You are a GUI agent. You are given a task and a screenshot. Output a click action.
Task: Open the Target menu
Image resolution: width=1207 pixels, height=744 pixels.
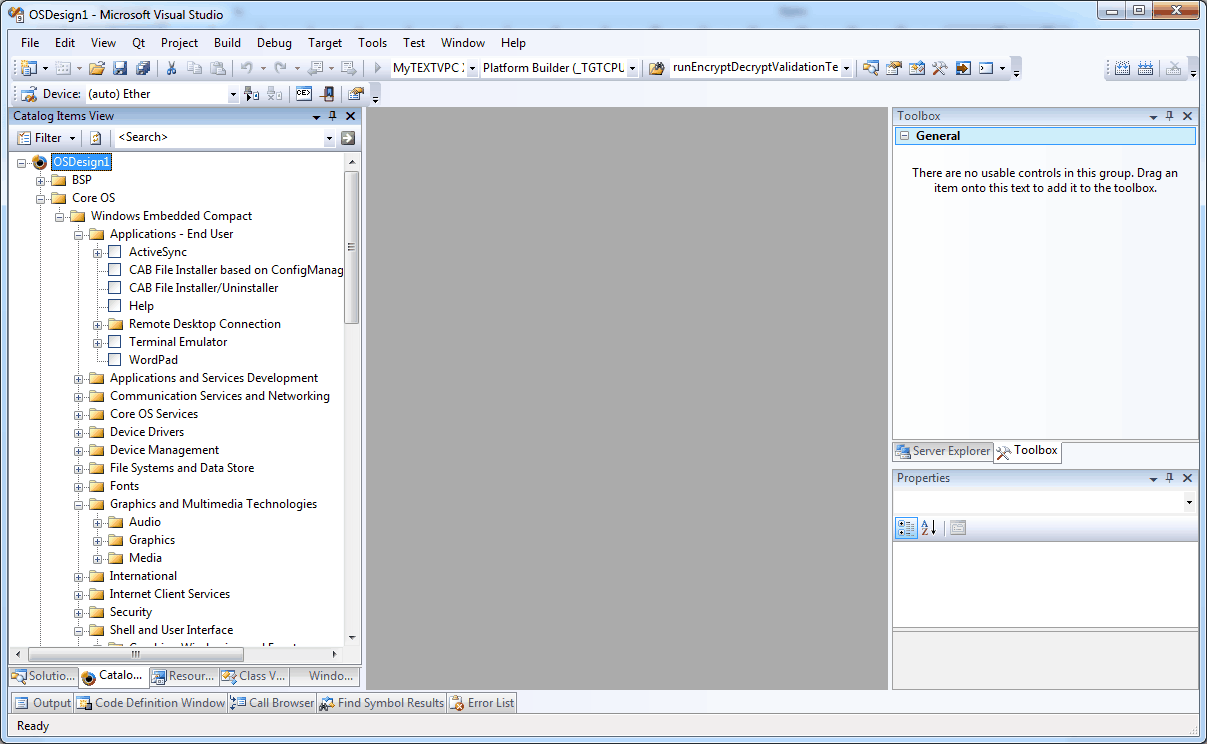[325, 43]
